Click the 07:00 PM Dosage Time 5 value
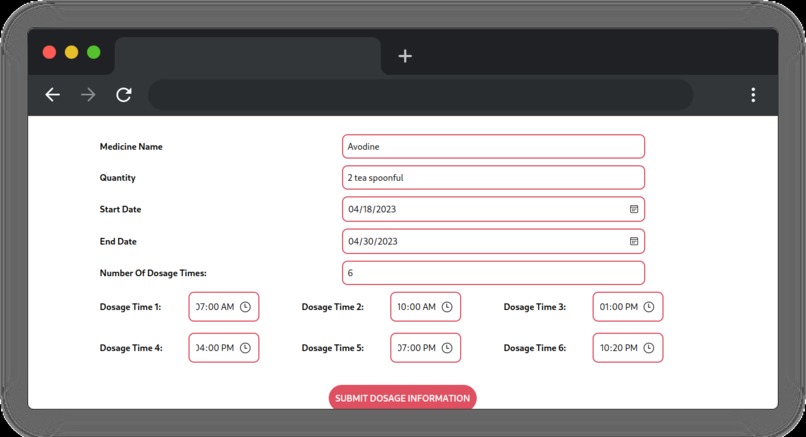 click(x=416, y=348)
